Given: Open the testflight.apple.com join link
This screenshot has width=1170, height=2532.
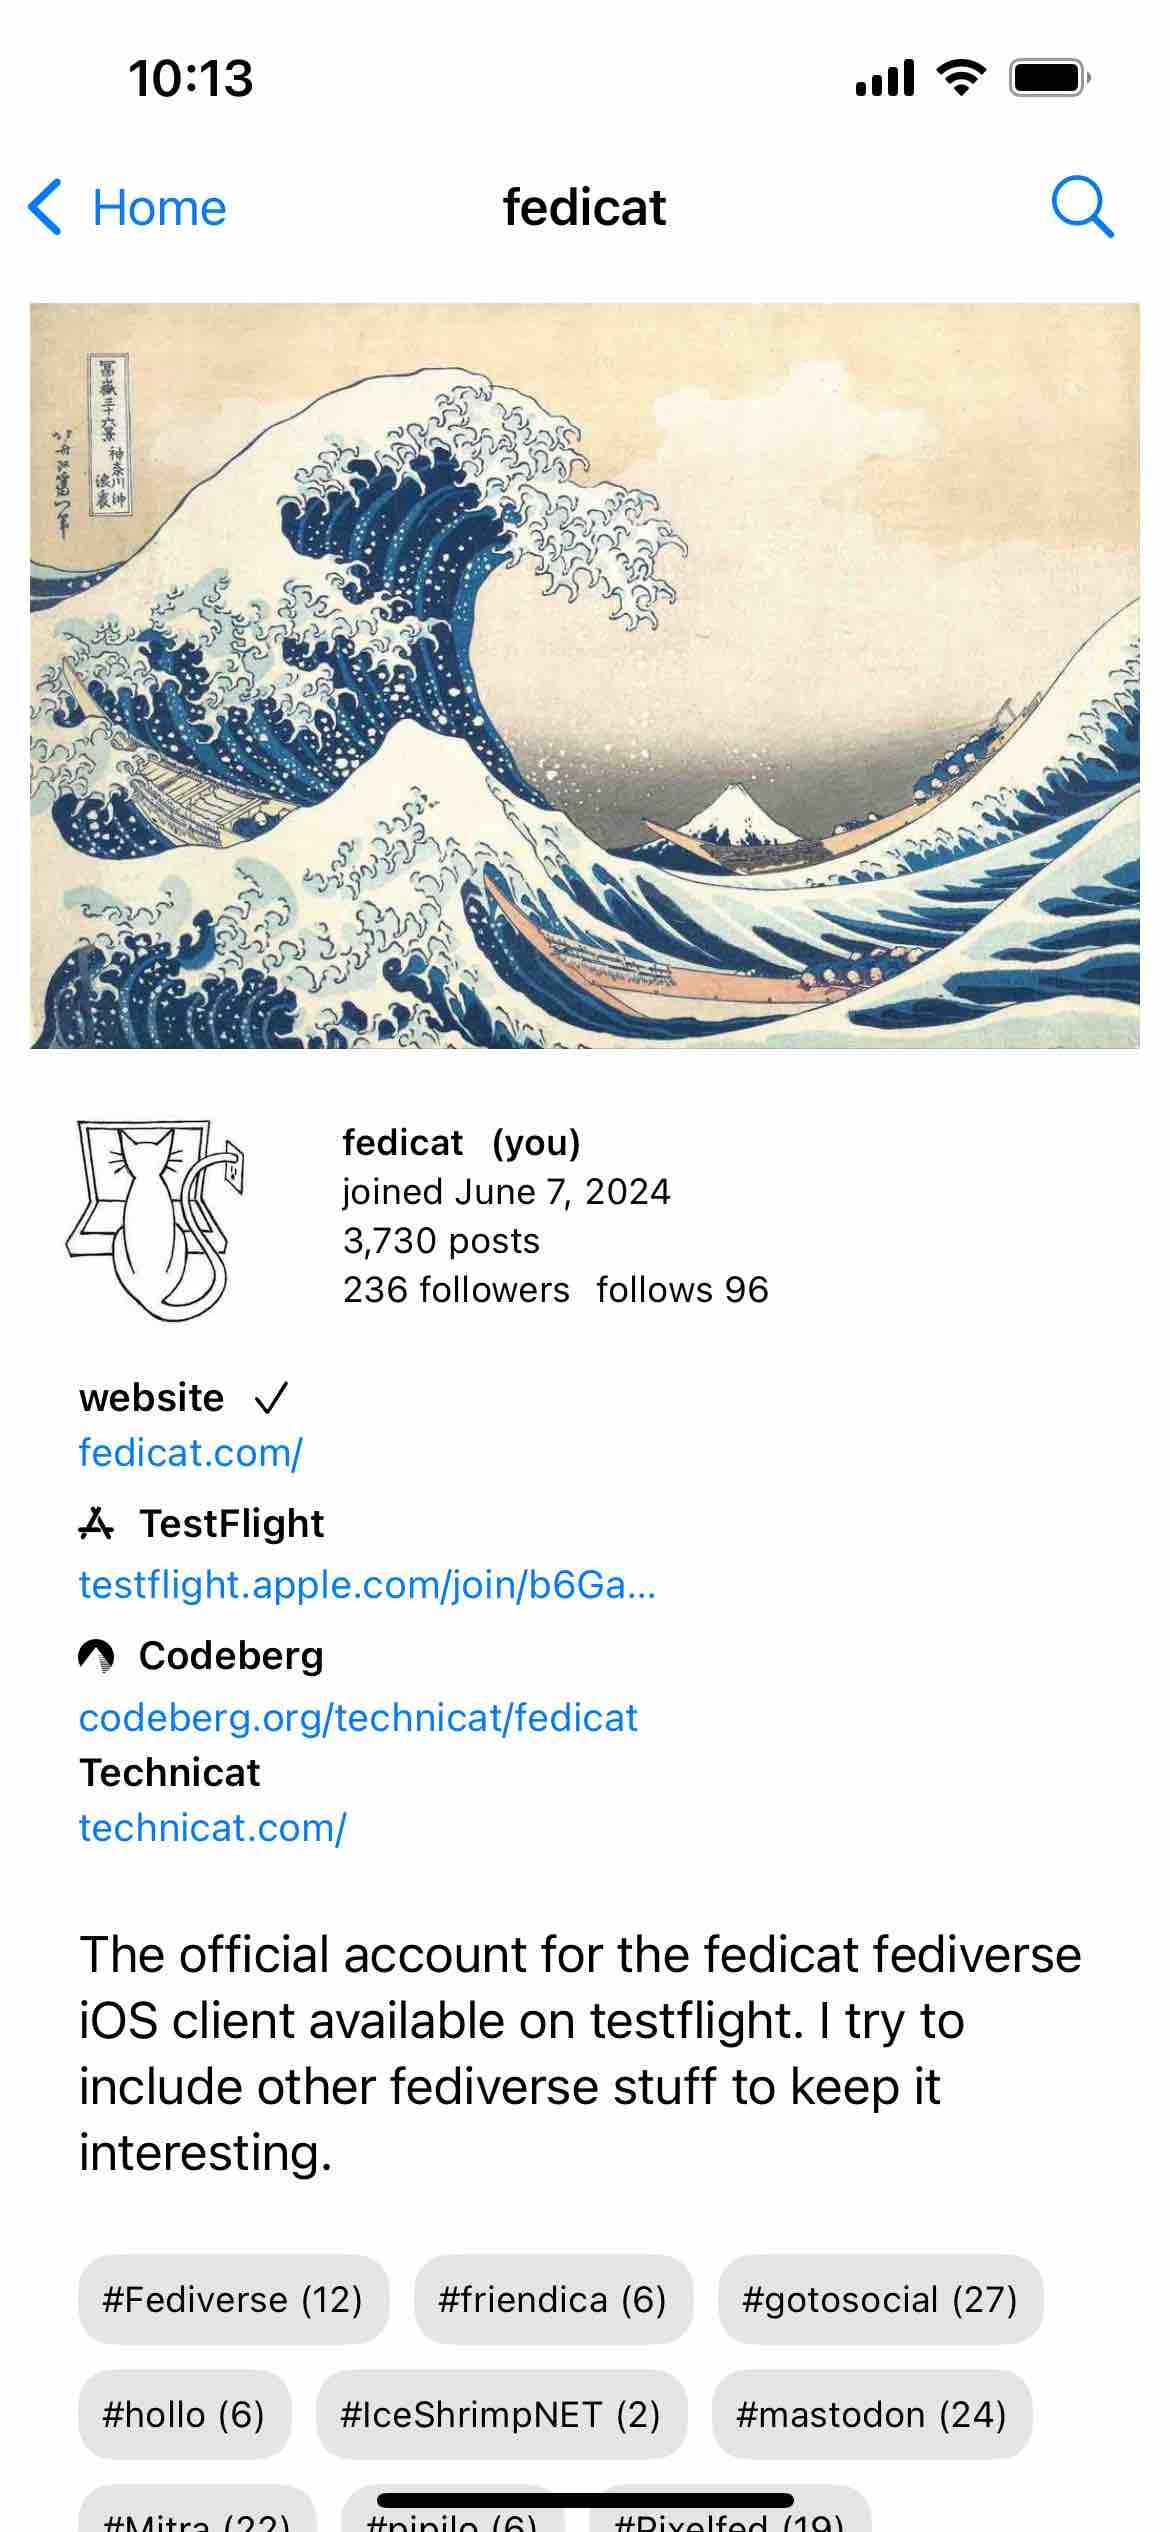Looking at the screenshot, I should click(367, 1585).
